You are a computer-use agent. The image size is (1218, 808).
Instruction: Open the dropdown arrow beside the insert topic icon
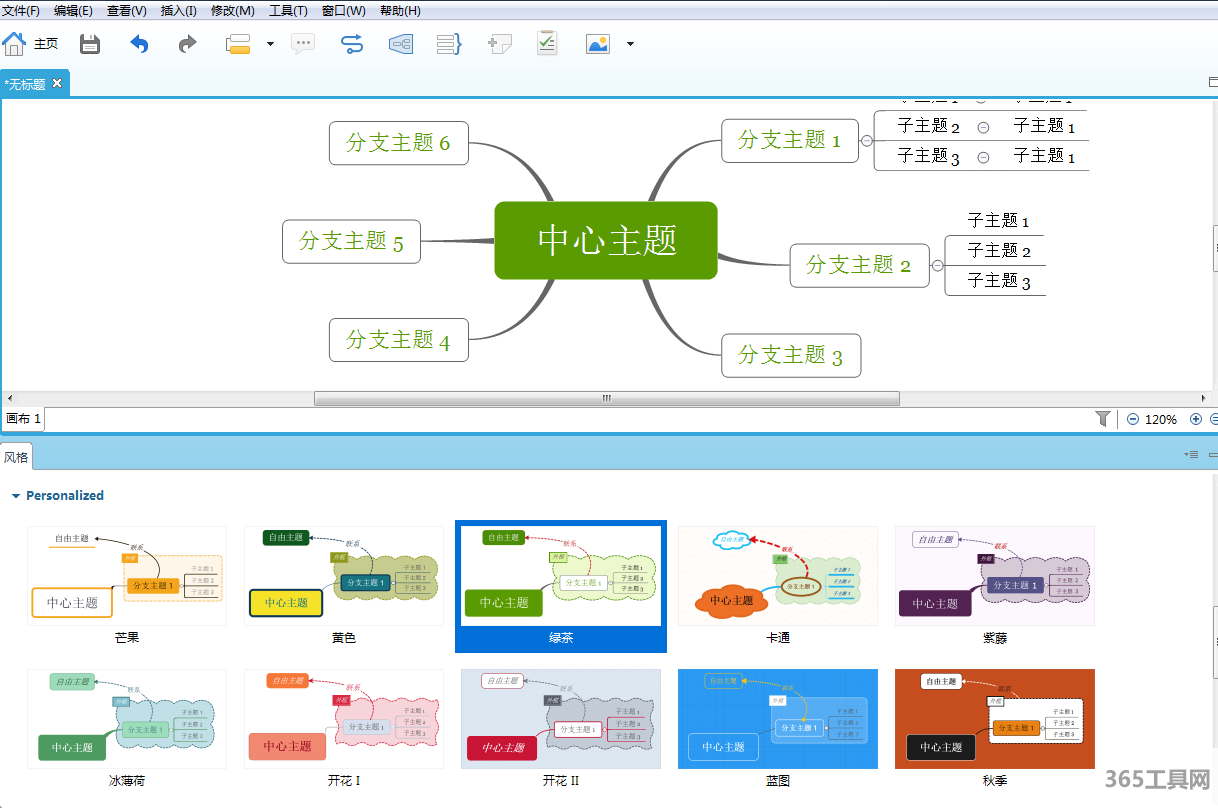pyautogui.click(x=270, y=44)
